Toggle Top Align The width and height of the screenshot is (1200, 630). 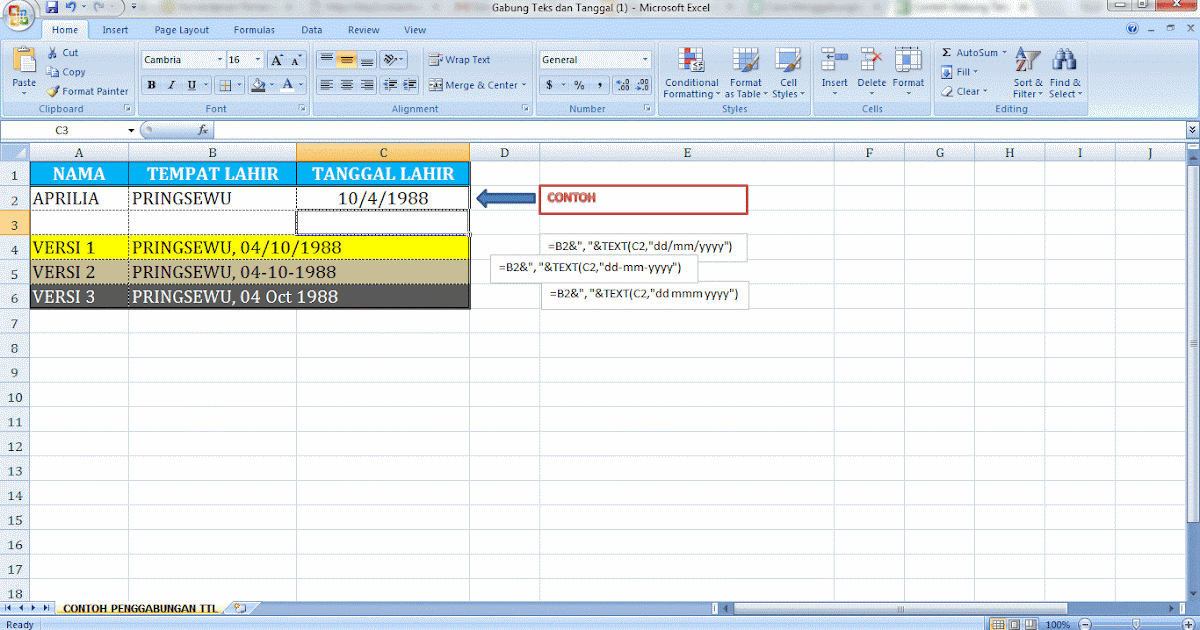tap(326, 60)
